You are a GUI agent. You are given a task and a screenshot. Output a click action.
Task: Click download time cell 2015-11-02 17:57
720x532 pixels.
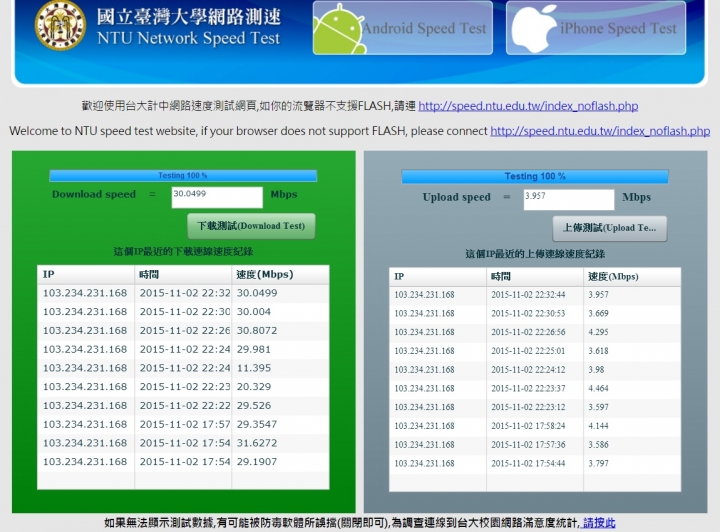(183, 425)
